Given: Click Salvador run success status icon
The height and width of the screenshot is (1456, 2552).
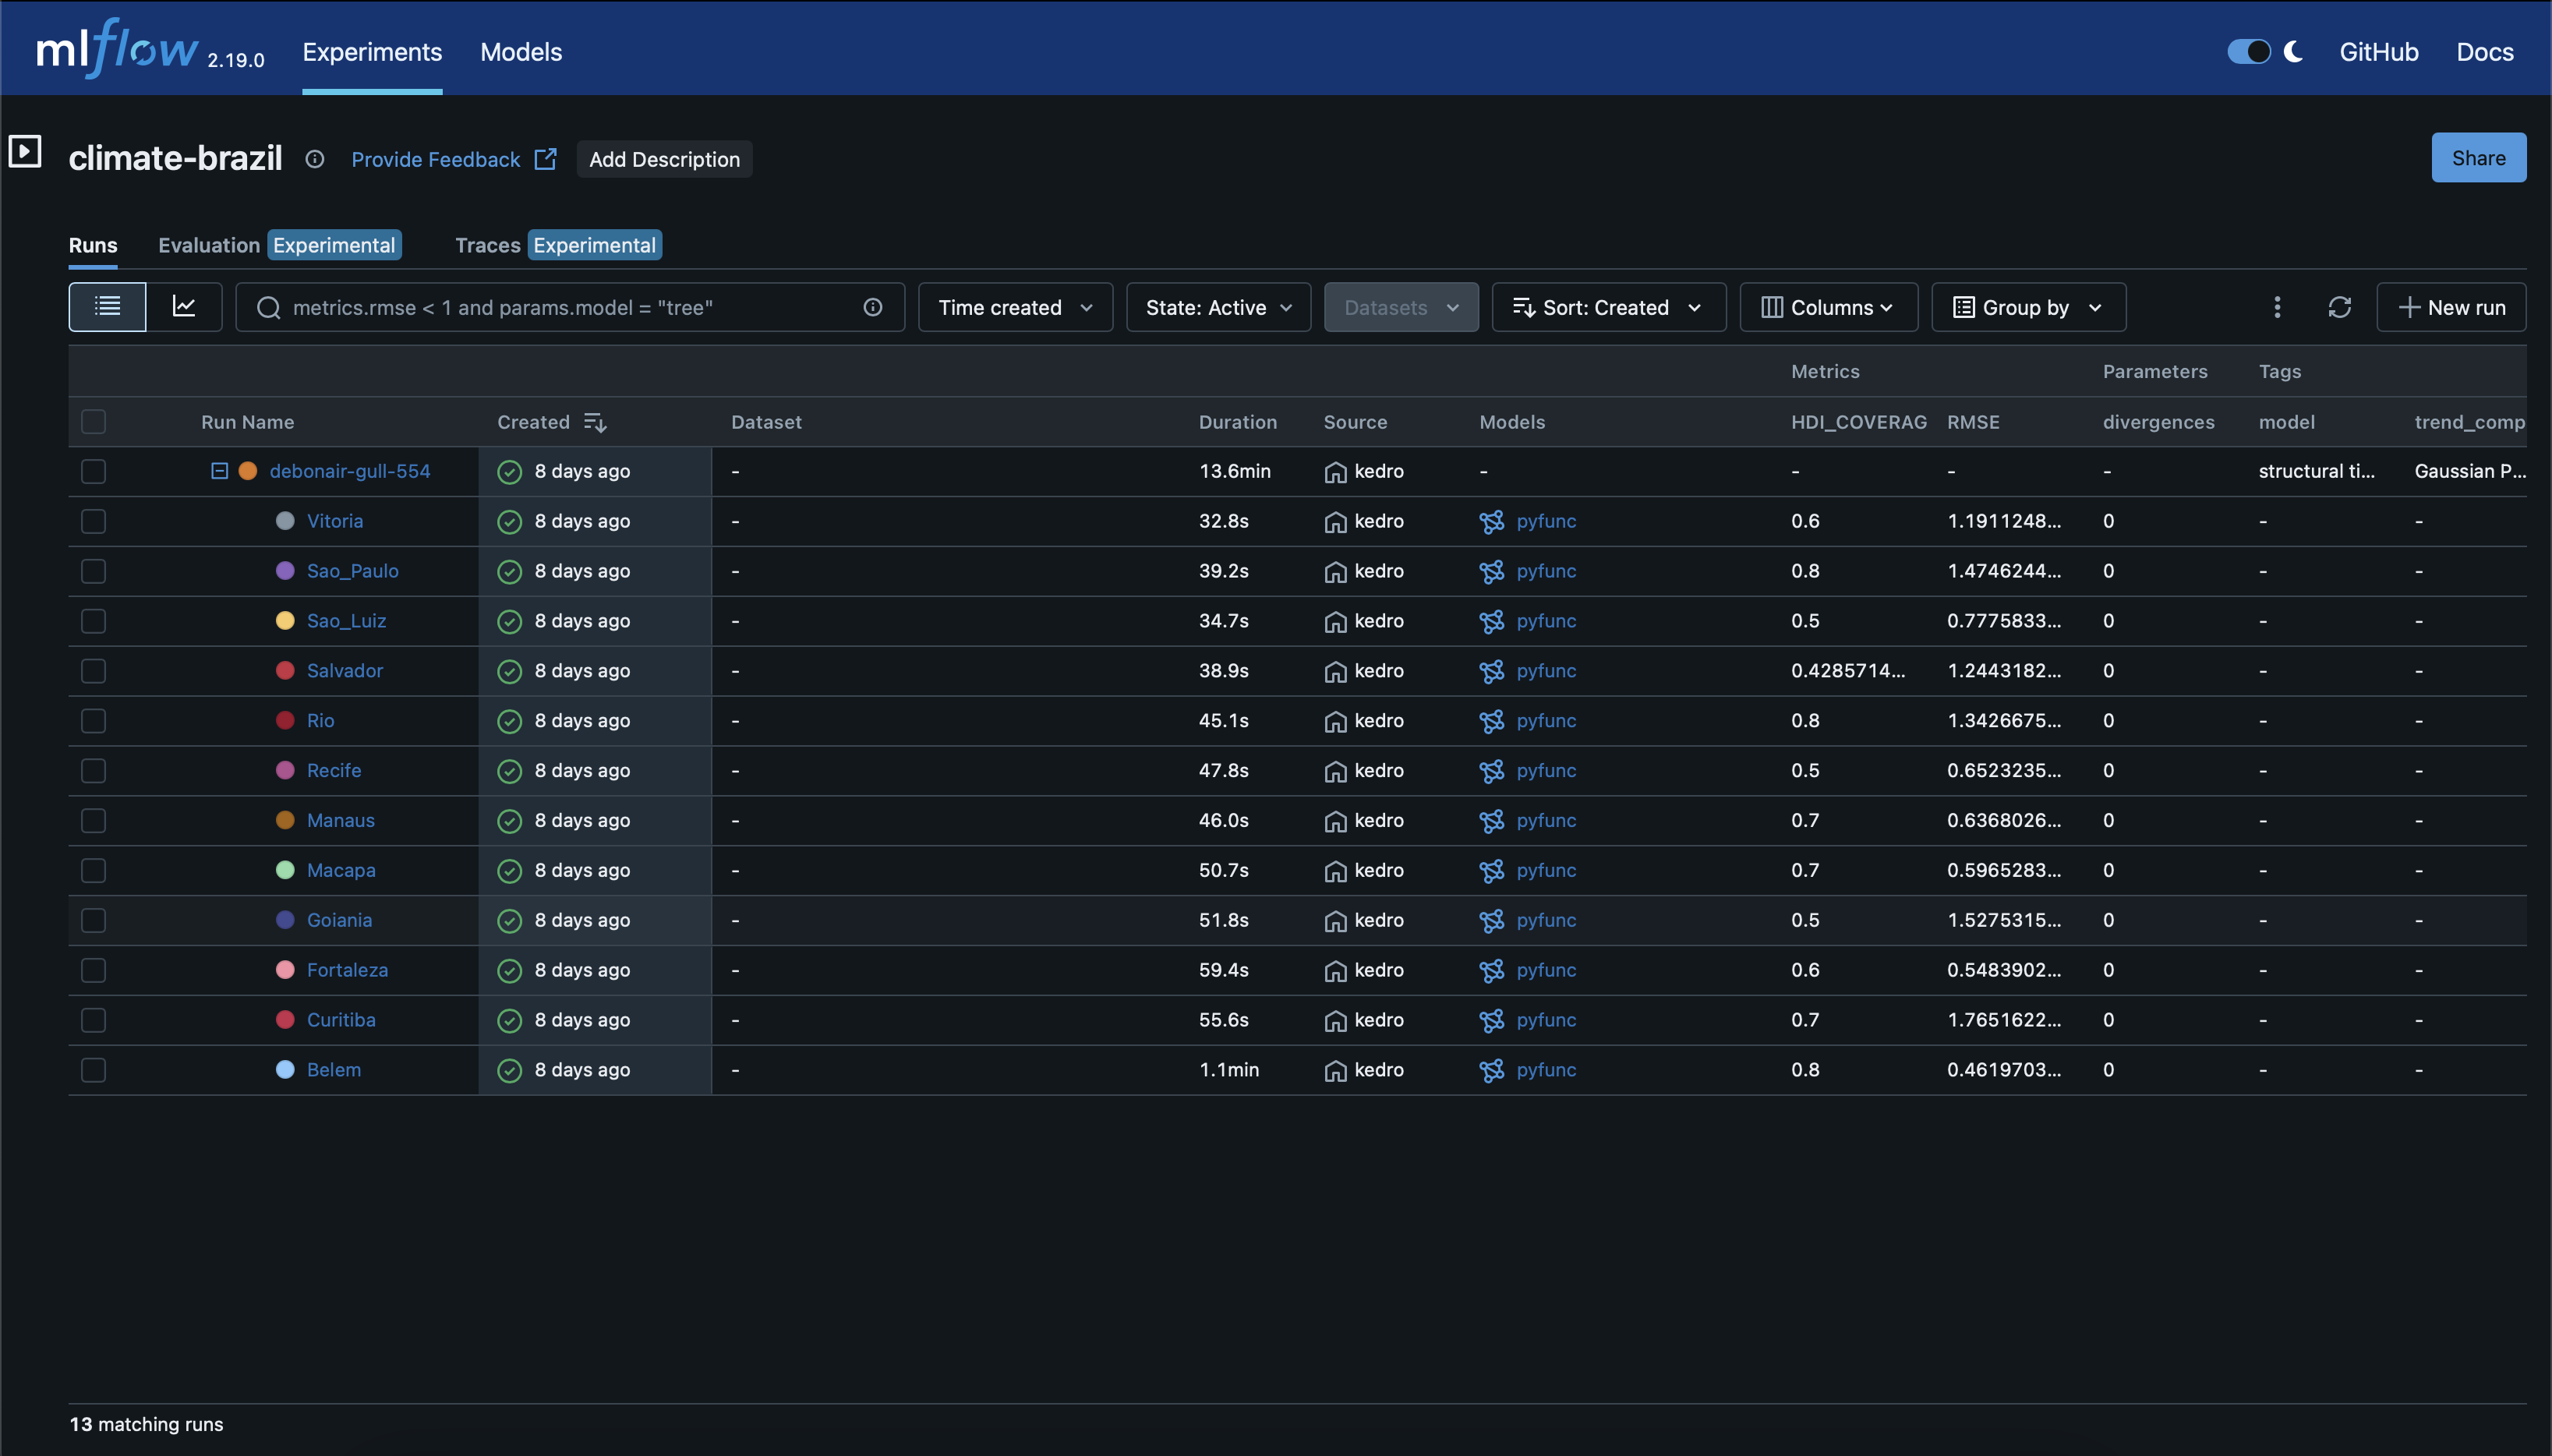Looking at the screenshot, I should 510,671.
